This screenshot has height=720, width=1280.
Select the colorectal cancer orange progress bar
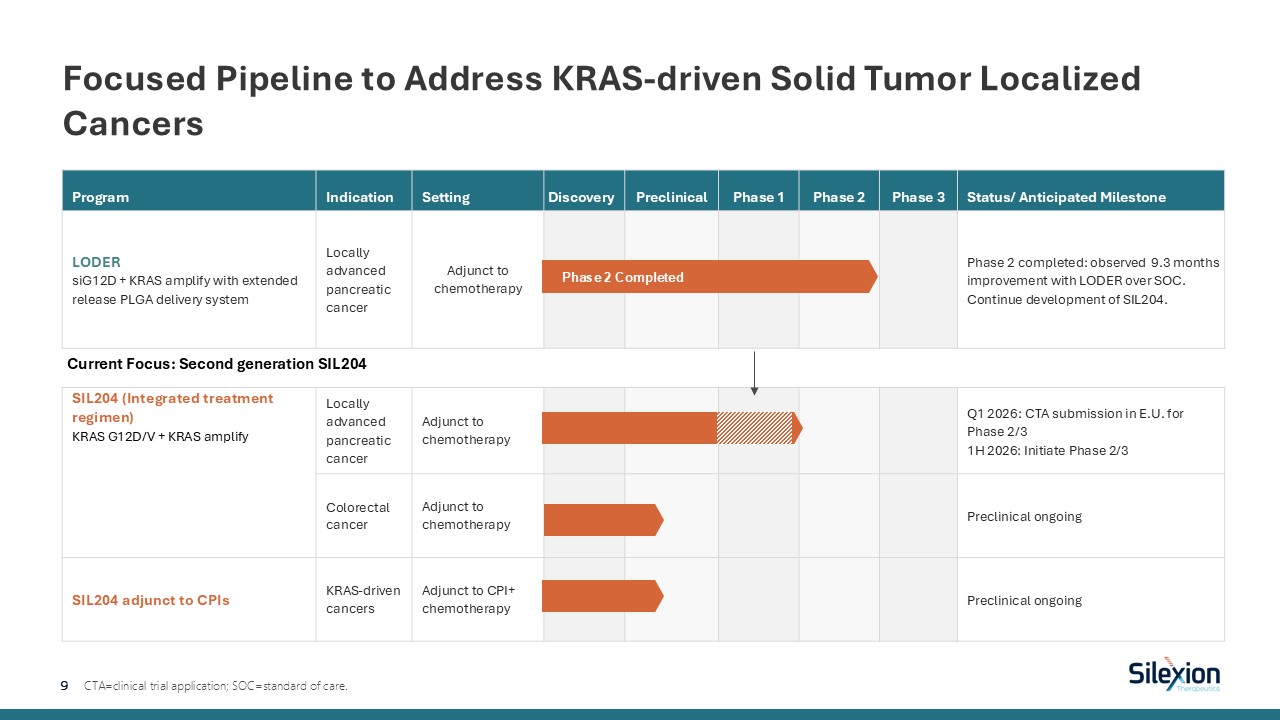pyautogui.click(x=602, y=520)
